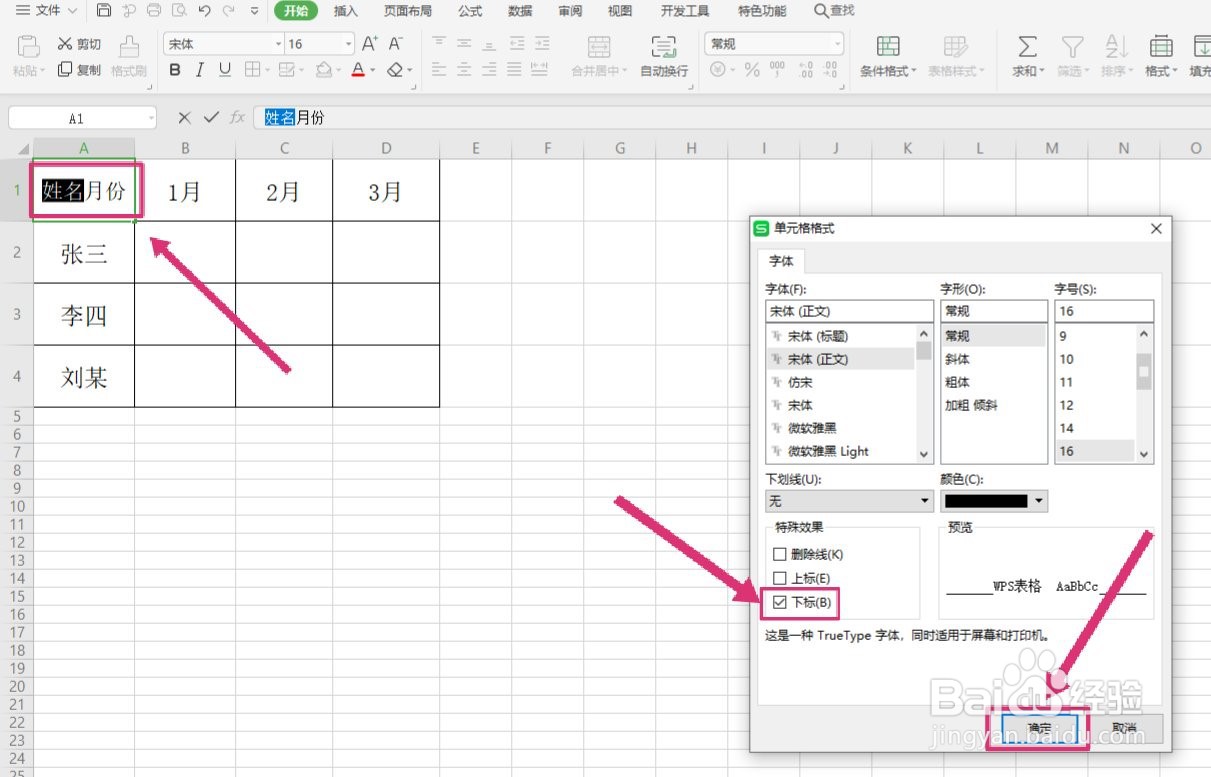Click 确定 to confirm cell format
Image resolution: width=1211 pixels, height=777 pixels.
1038,728
